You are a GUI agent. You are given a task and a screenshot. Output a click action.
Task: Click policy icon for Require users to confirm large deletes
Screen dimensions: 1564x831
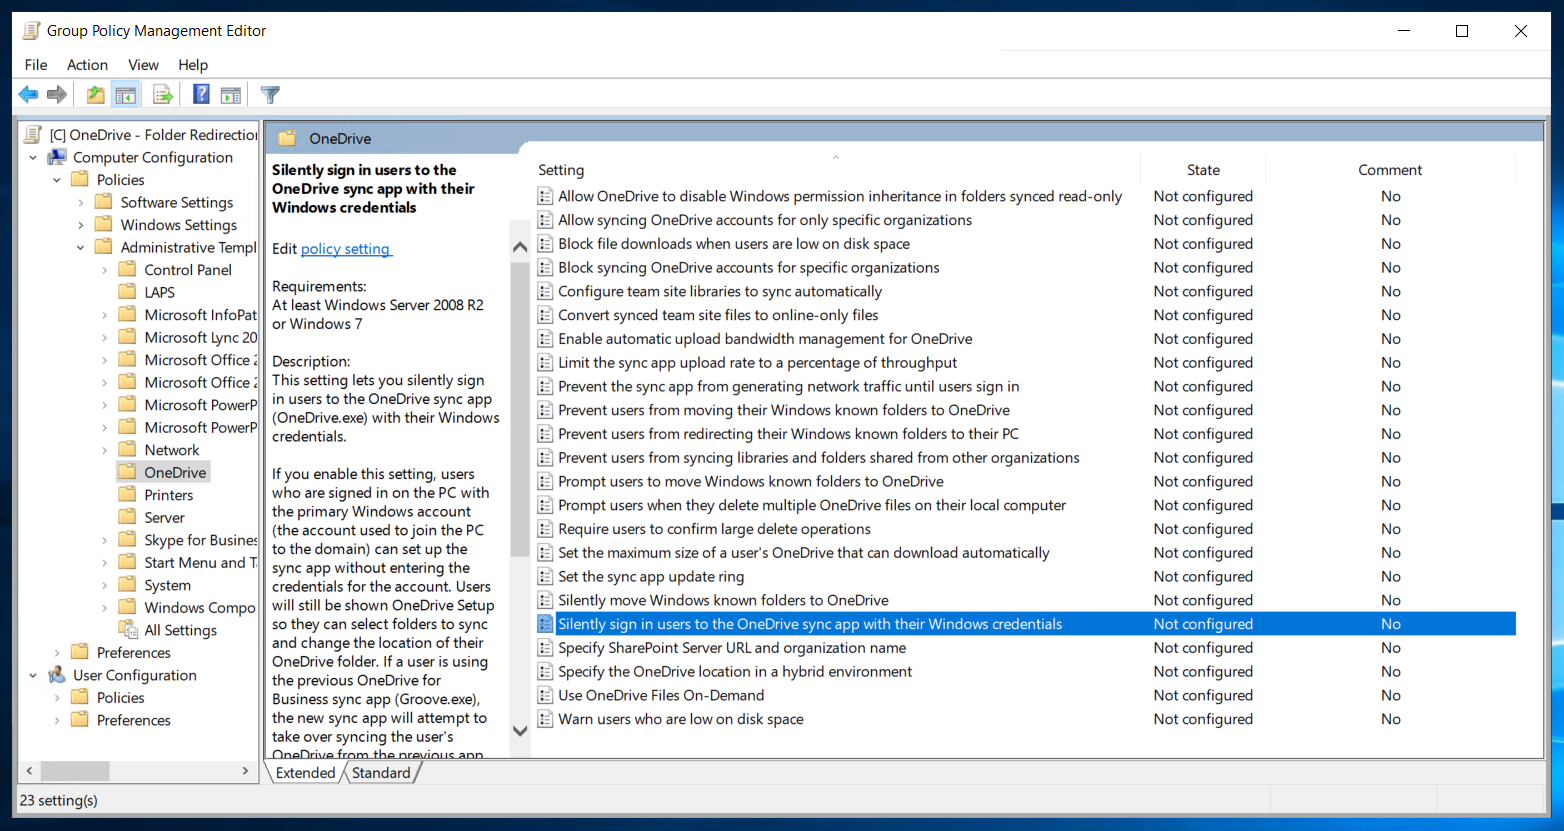[x=545, y=529]
